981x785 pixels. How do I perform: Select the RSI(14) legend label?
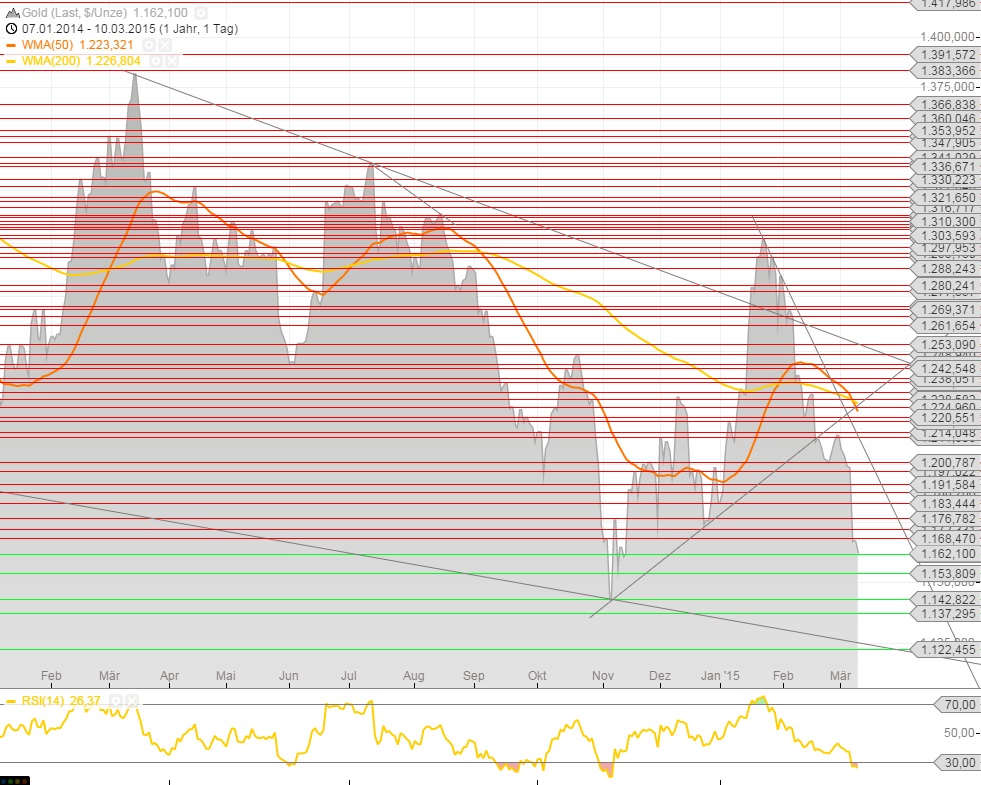click(44, 700)
